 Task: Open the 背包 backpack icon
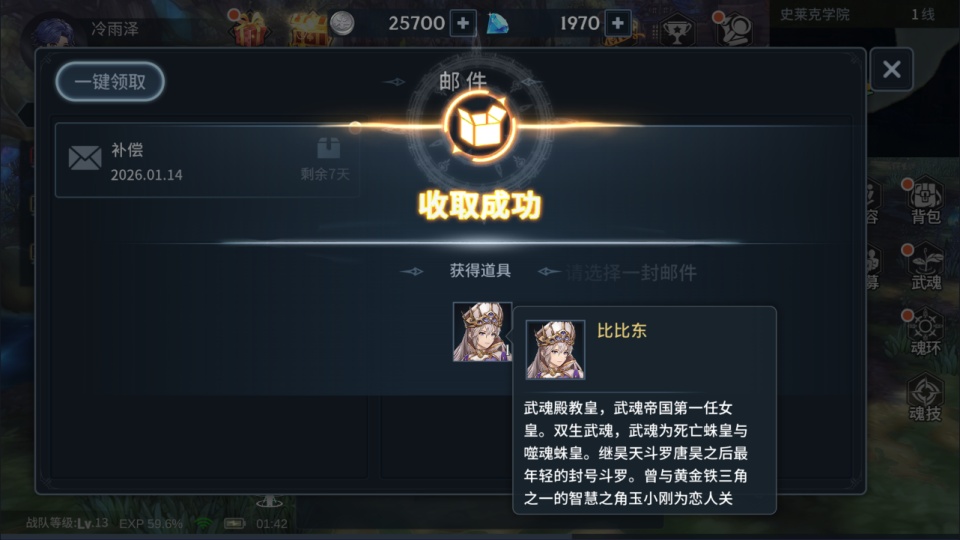click(x=925, y=201)
